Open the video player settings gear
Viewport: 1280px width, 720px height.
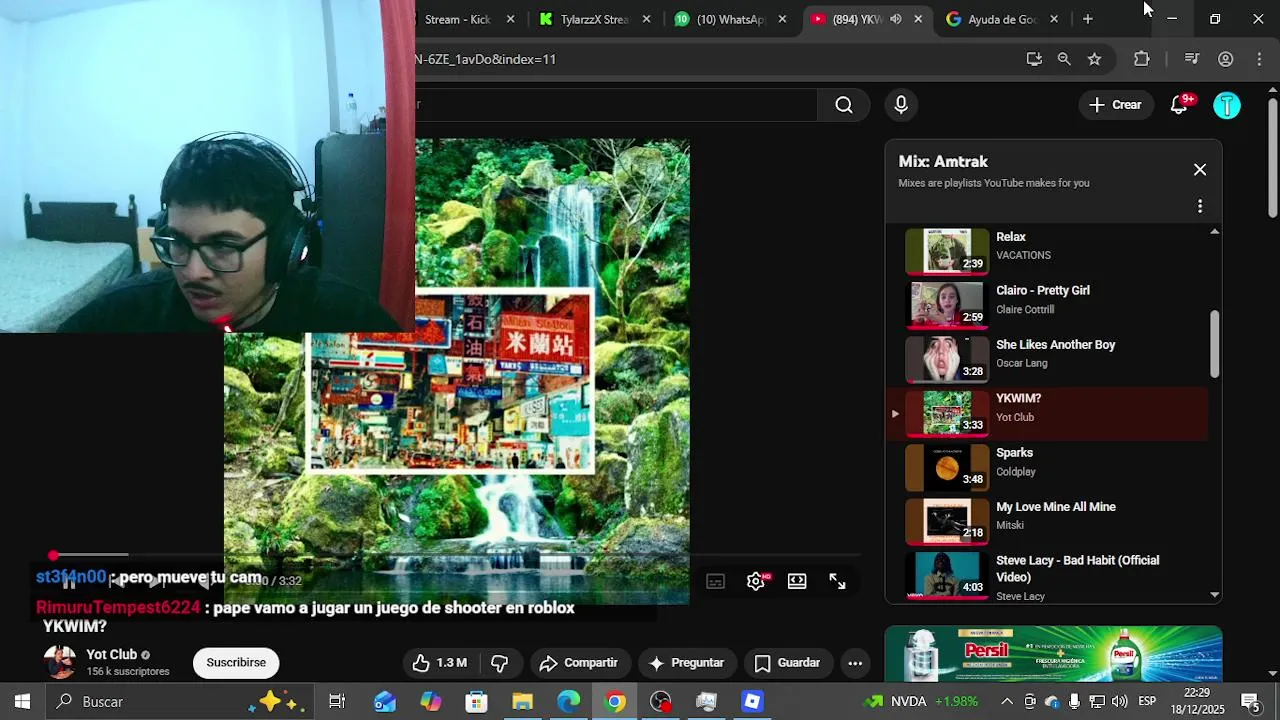pos(756,581)
